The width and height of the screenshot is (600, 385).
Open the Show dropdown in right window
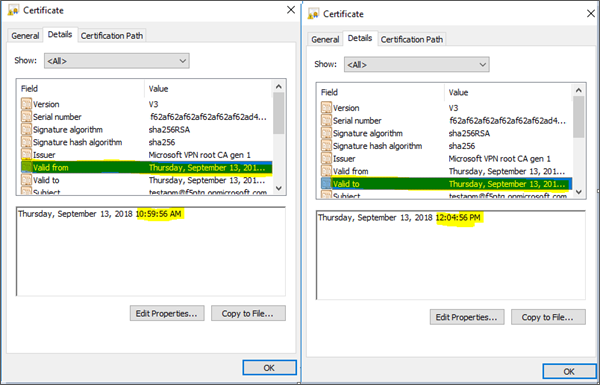point(417,65)
